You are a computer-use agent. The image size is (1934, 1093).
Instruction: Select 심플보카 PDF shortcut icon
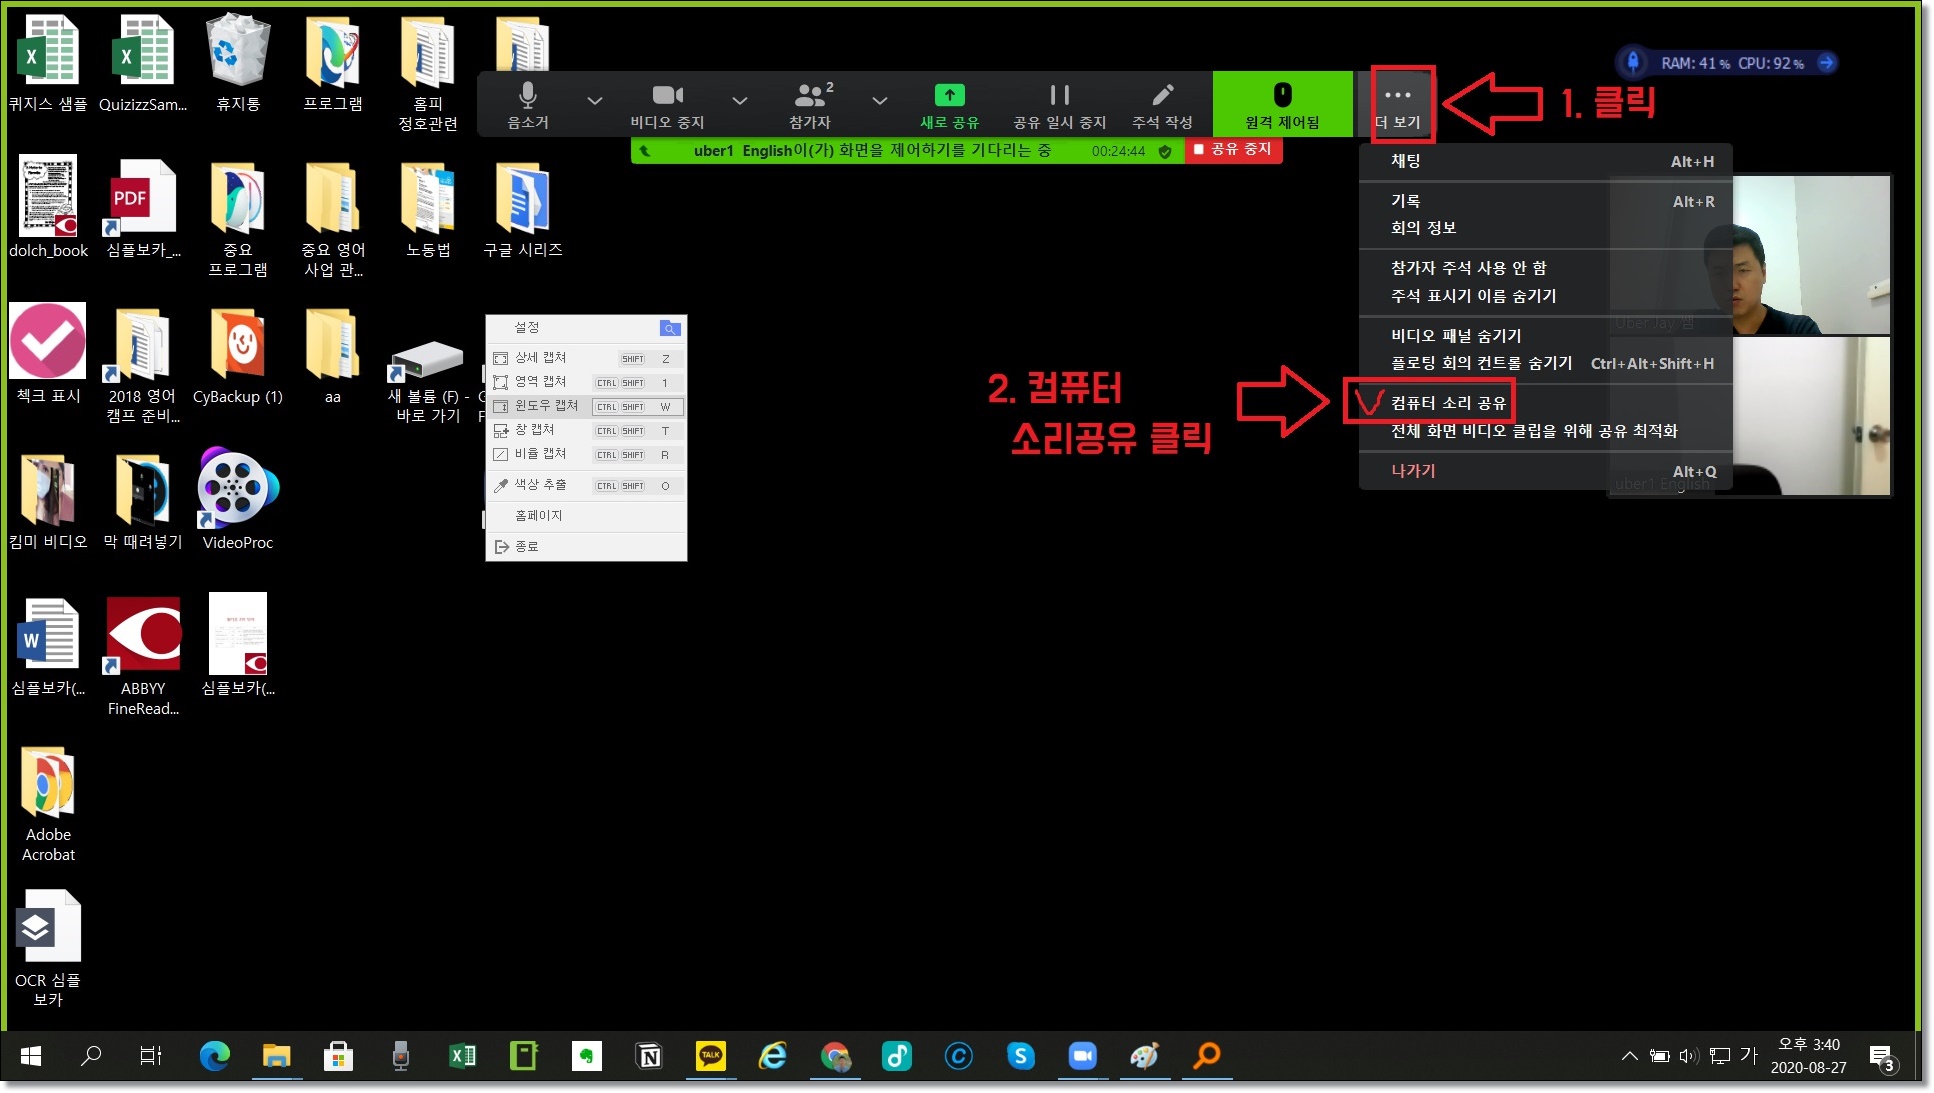pyautogui.click(x=143, y=207)
